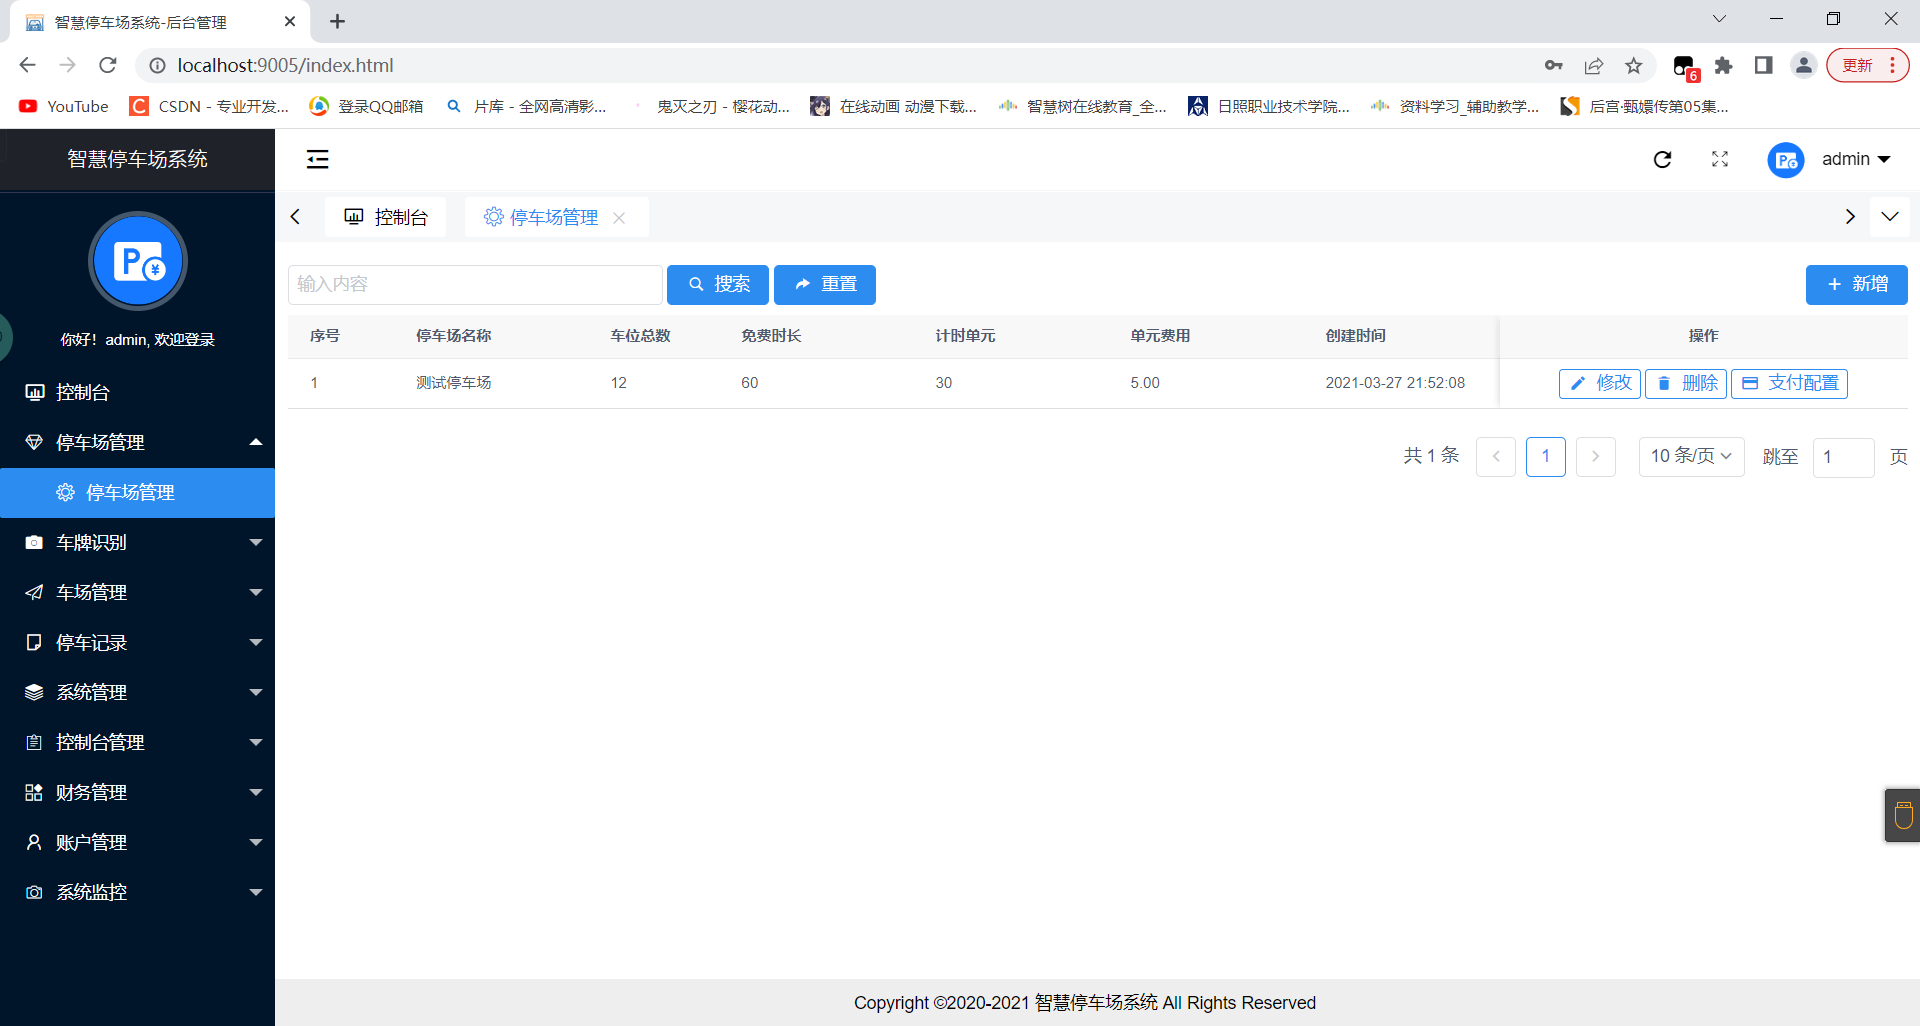Image resolution: width=1920 pixels, height=1026 pixels.
Task: Expand the 停车记录 sidebar menu
Action: coord(137,642)
